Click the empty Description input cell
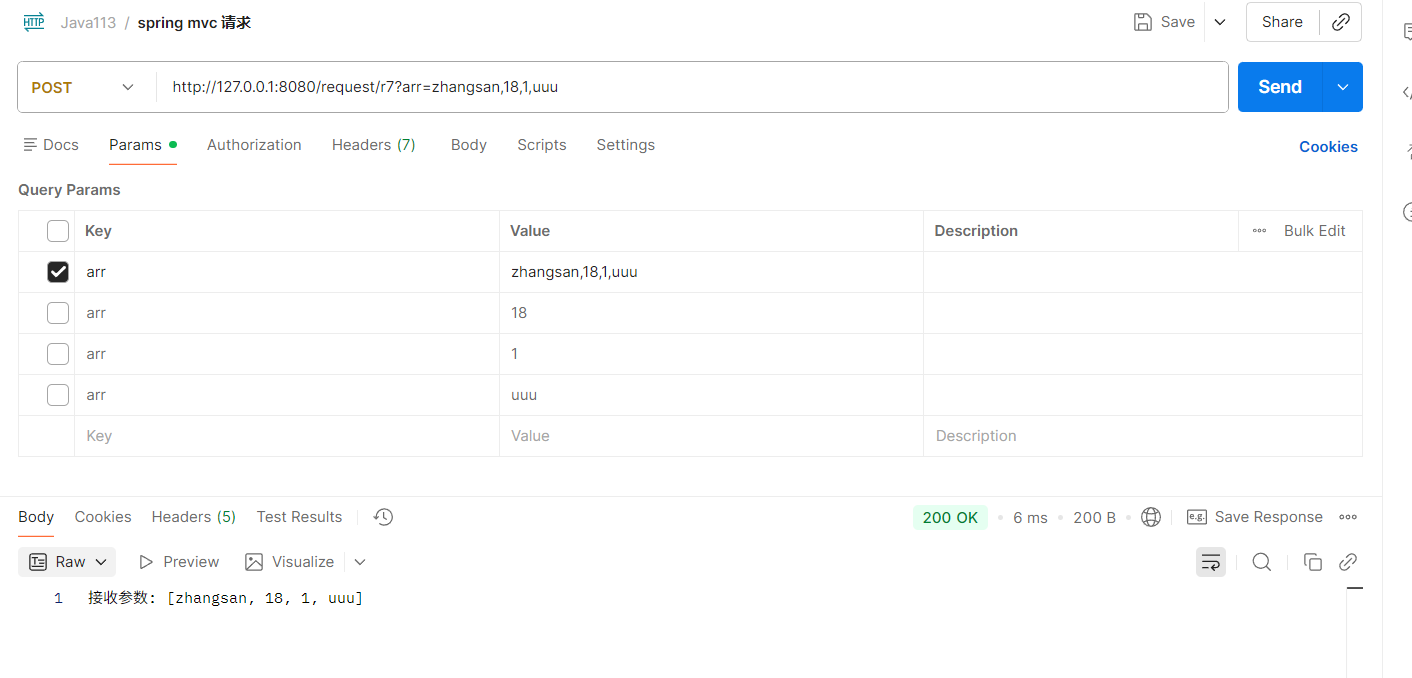Image resolution: width=1412 pixels, height=678 pixels. [x=1143, y=436]
